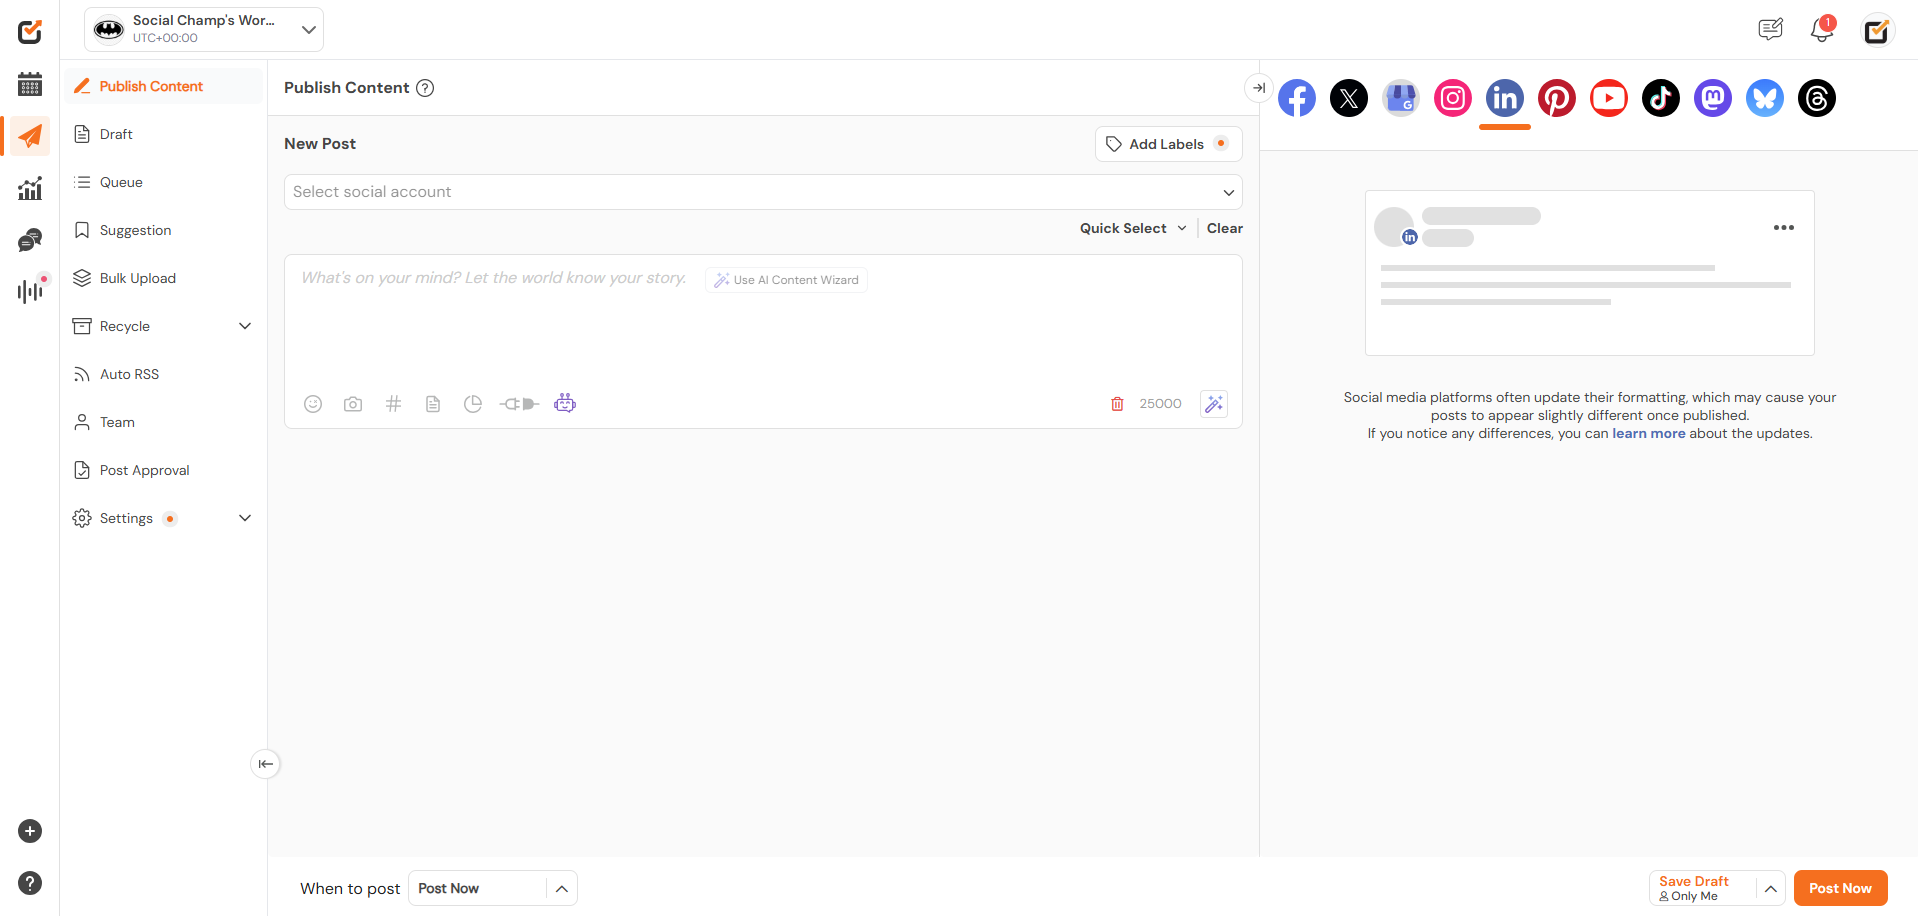1918x916 pixels.
Task: Click the pie chart icon in editor toolbar
Action: (473, 404)
